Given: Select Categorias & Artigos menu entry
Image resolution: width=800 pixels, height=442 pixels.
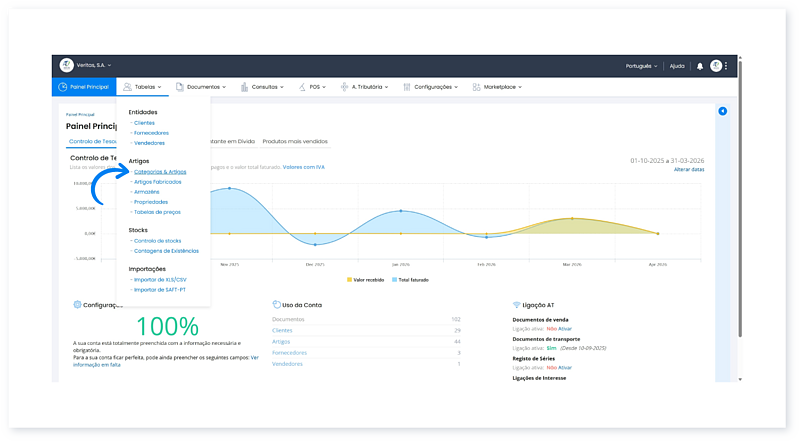Looking at the screenshot, I should pos(160,171).
